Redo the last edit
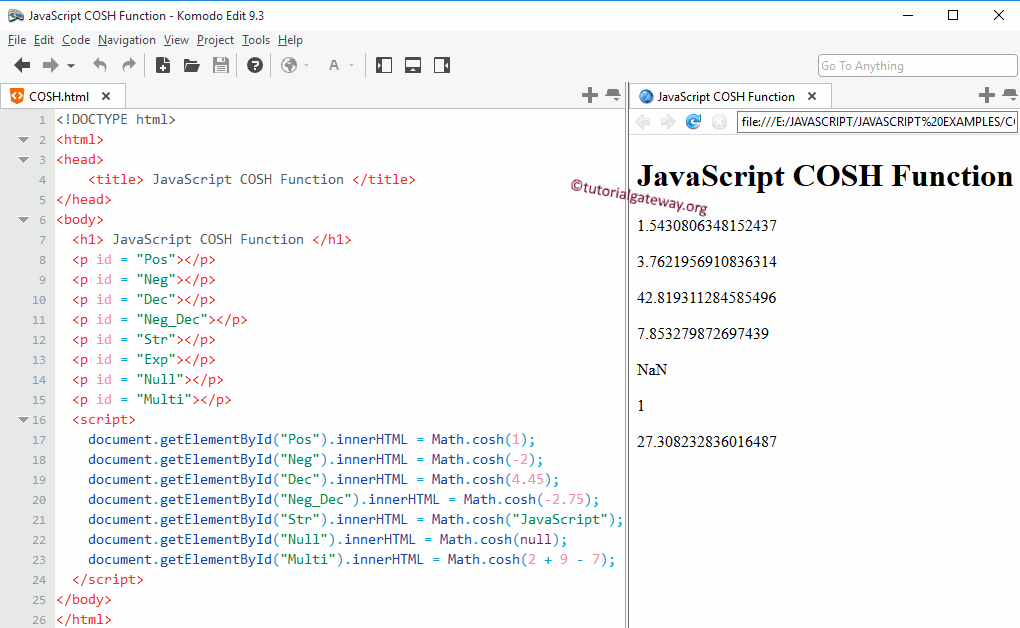Viewport: 1020px width, 628px height. tap(127, 65)
